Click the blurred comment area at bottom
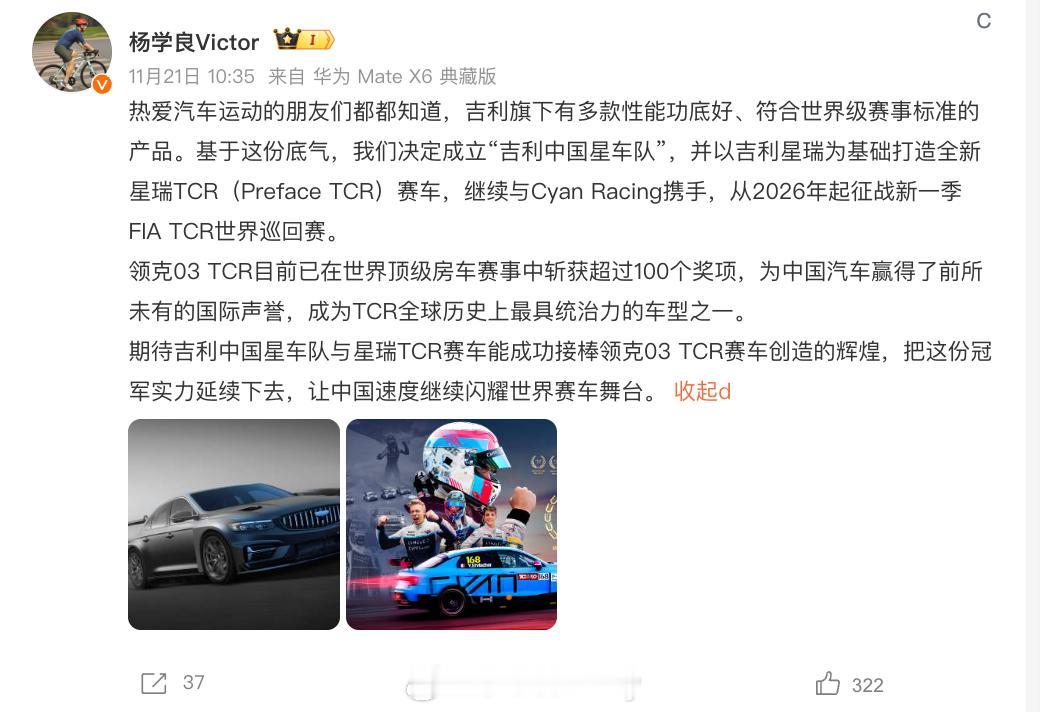The image size is (1048, 712). pos(523,683)
